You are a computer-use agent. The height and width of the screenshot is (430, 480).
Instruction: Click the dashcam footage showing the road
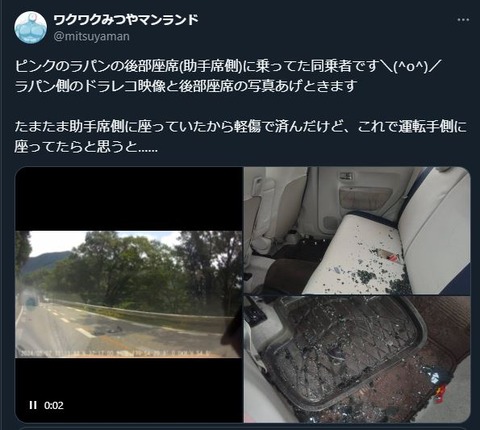click(129, 294)
